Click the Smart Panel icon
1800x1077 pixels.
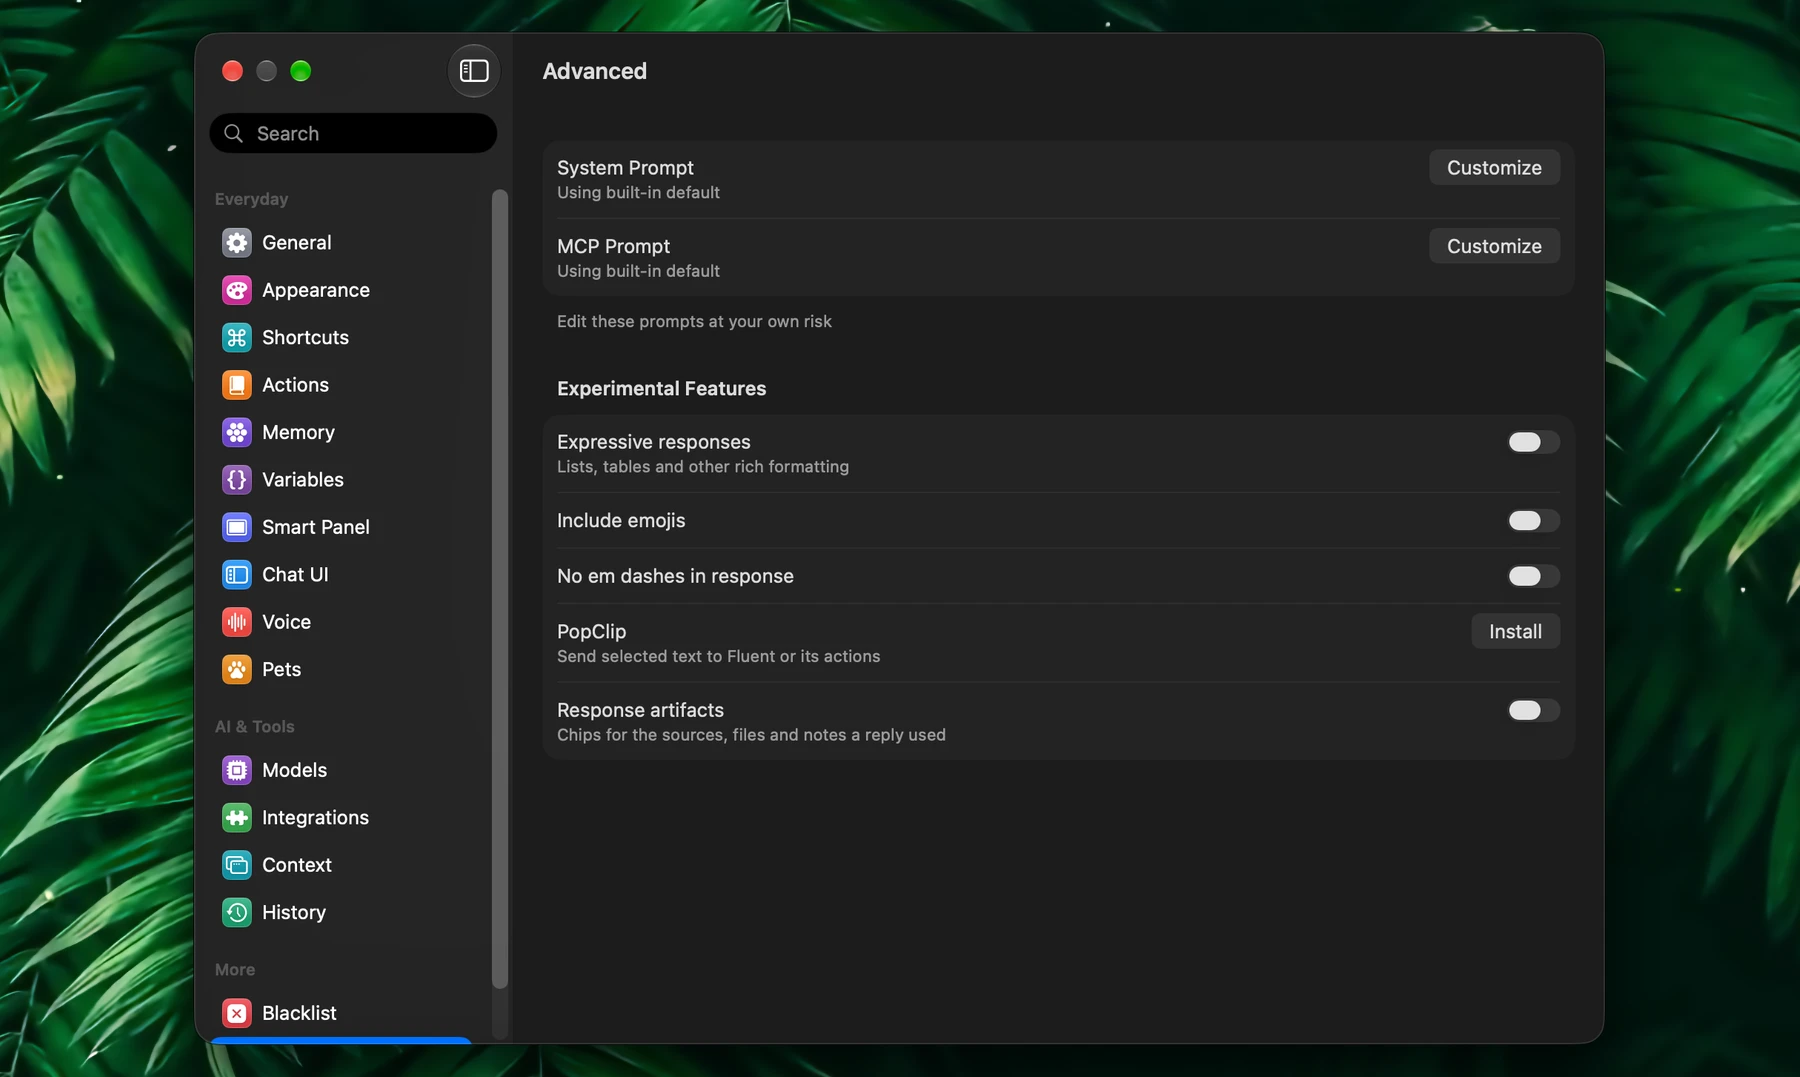[237, 527]
